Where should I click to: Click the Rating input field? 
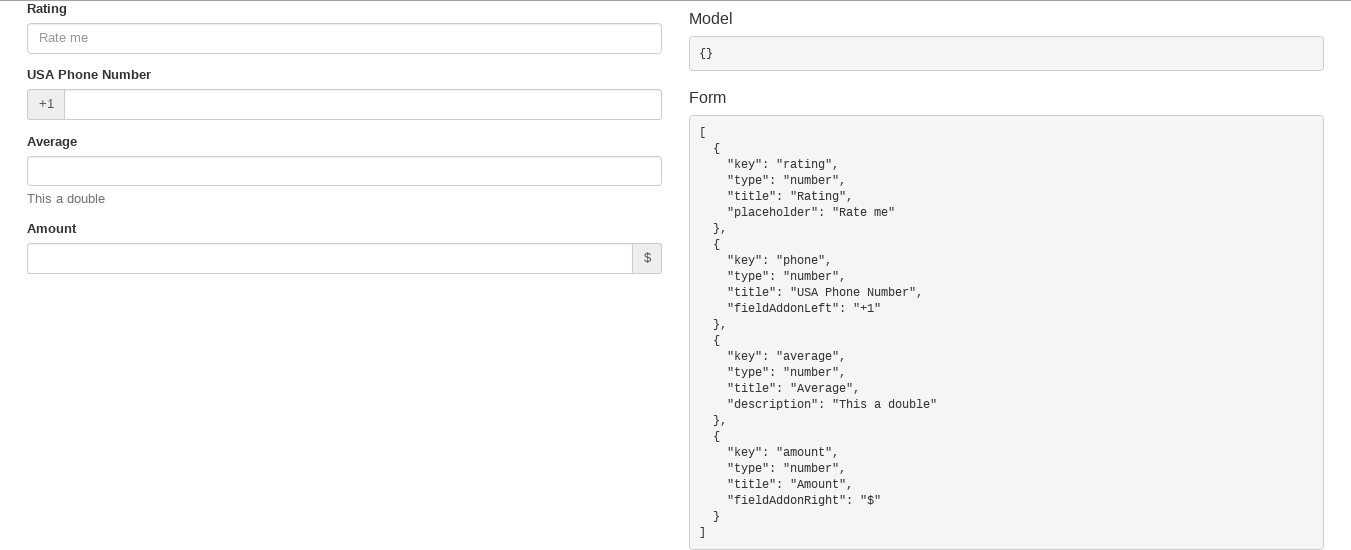click(x=344, y=38)
